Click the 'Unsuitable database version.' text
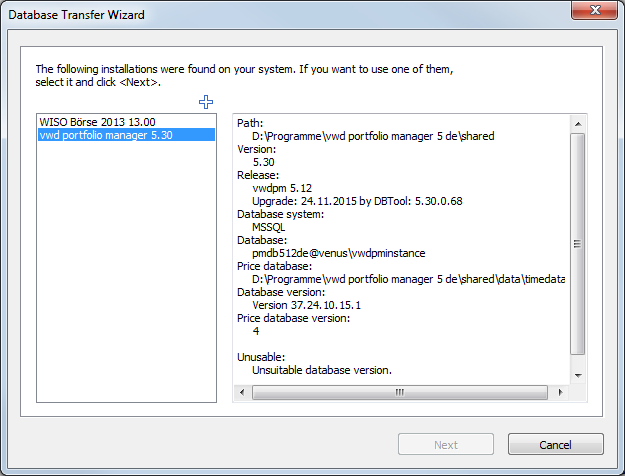This screenshot has height=476, width=625. click(x=322, y=369)
